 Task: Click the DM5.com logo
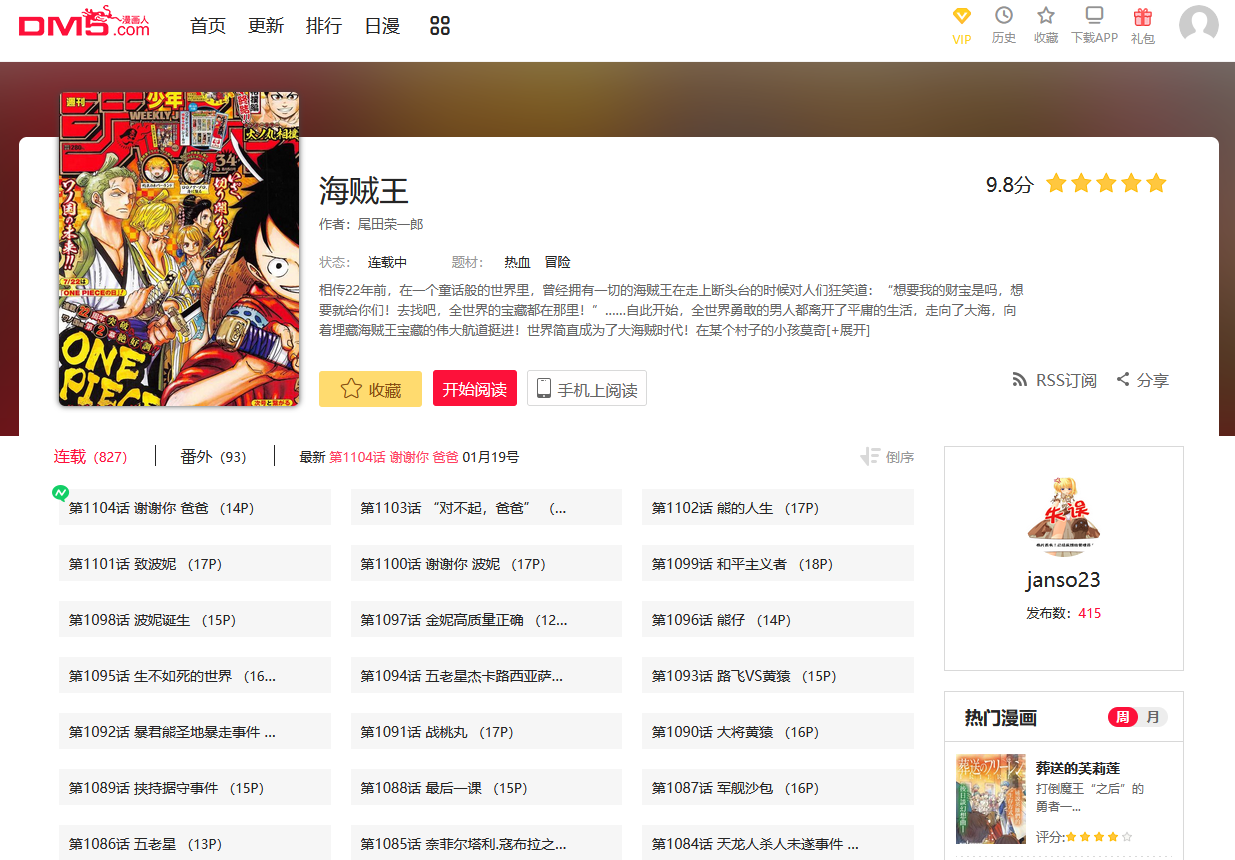coord(84,23)
